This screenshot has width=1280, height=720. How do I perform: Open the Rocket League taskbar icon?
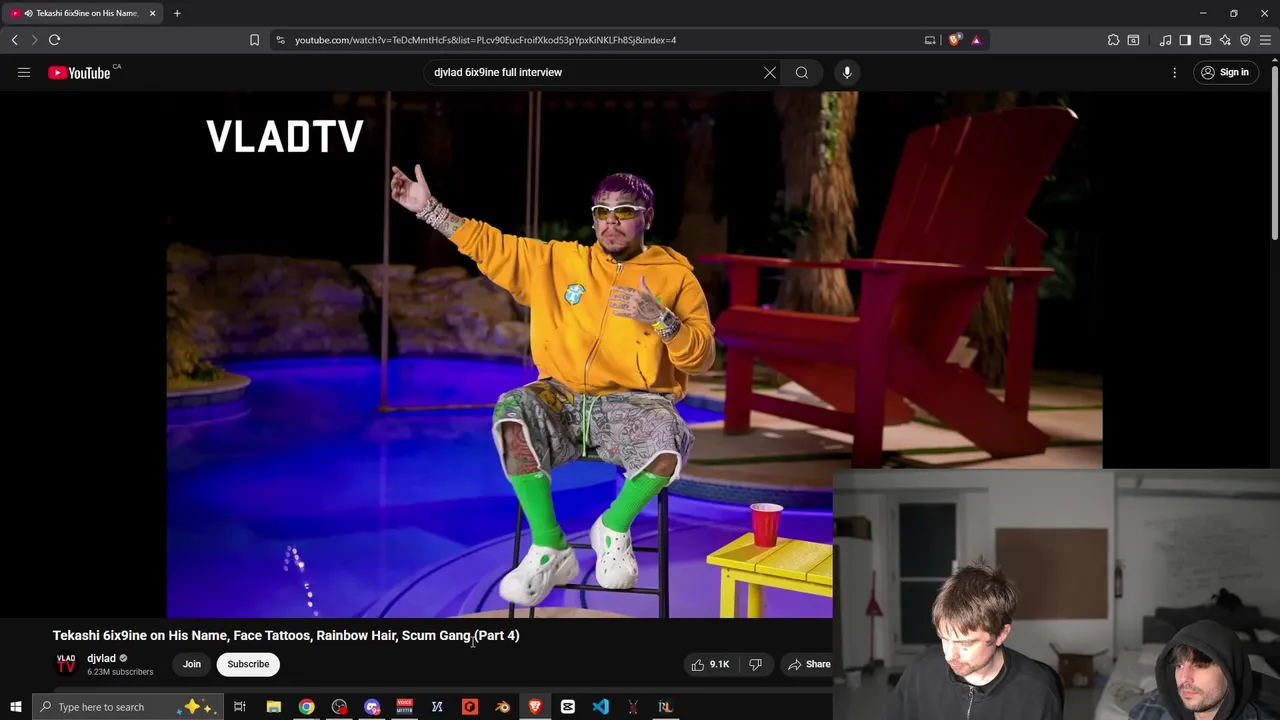click(x=665, y=707)
